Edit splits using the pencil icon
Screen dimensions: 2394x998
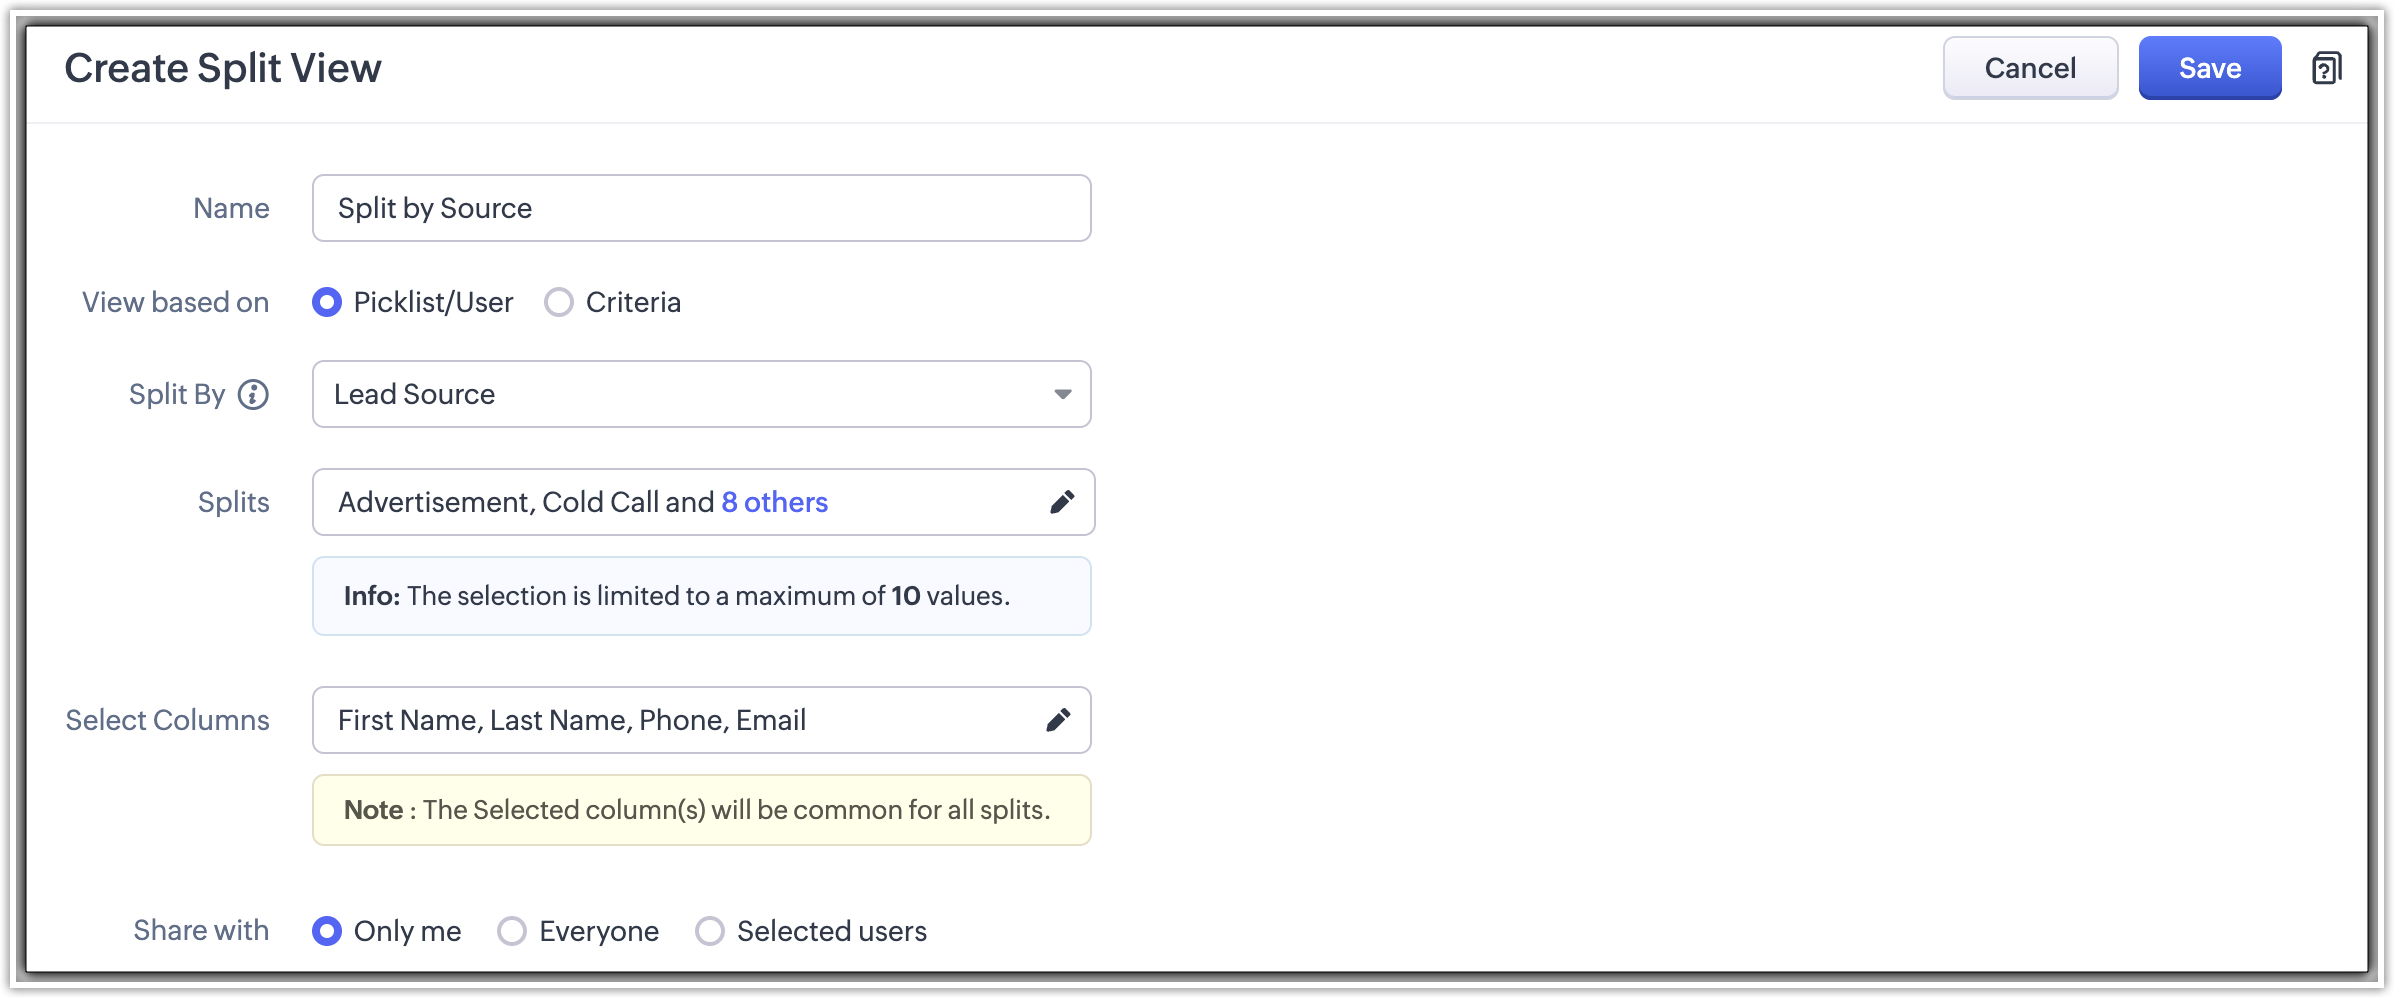coord(1062,502)
